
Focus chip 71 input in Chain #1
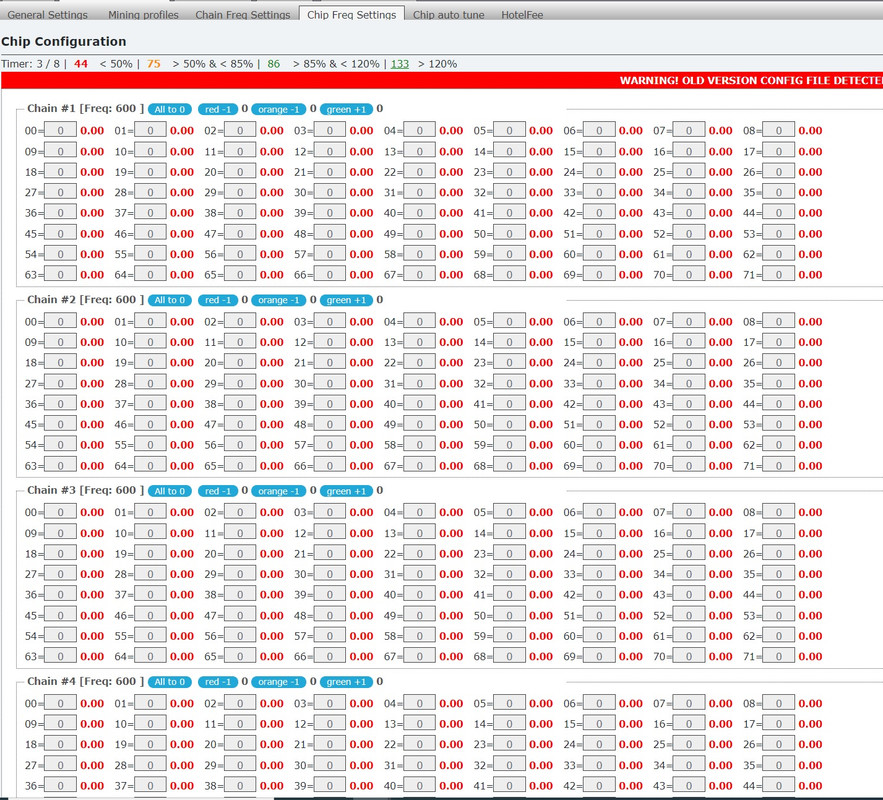[x=779, y=275]
